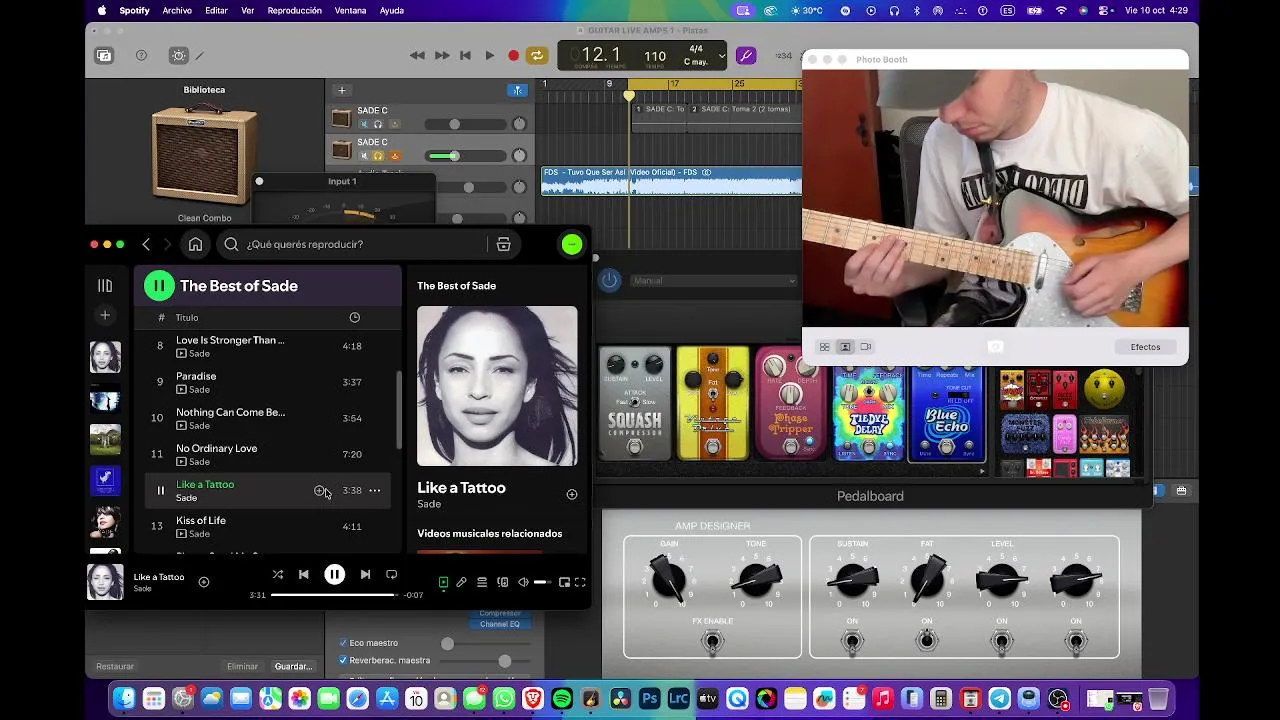Skip to previous track in Spotify
Image resolution: width=1280 pixels, height=720 pixels.
(x=304, y=575)
